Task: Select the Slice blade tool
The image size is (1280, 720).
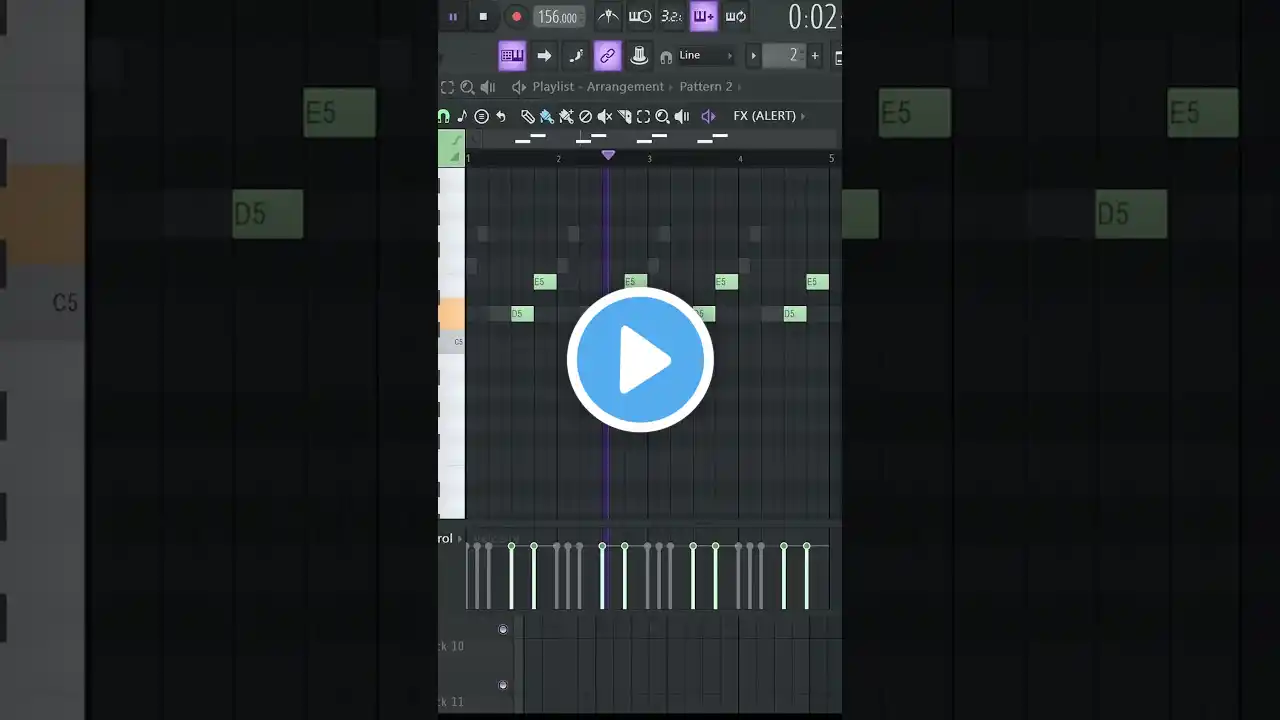Action: [x=625, y=116]
